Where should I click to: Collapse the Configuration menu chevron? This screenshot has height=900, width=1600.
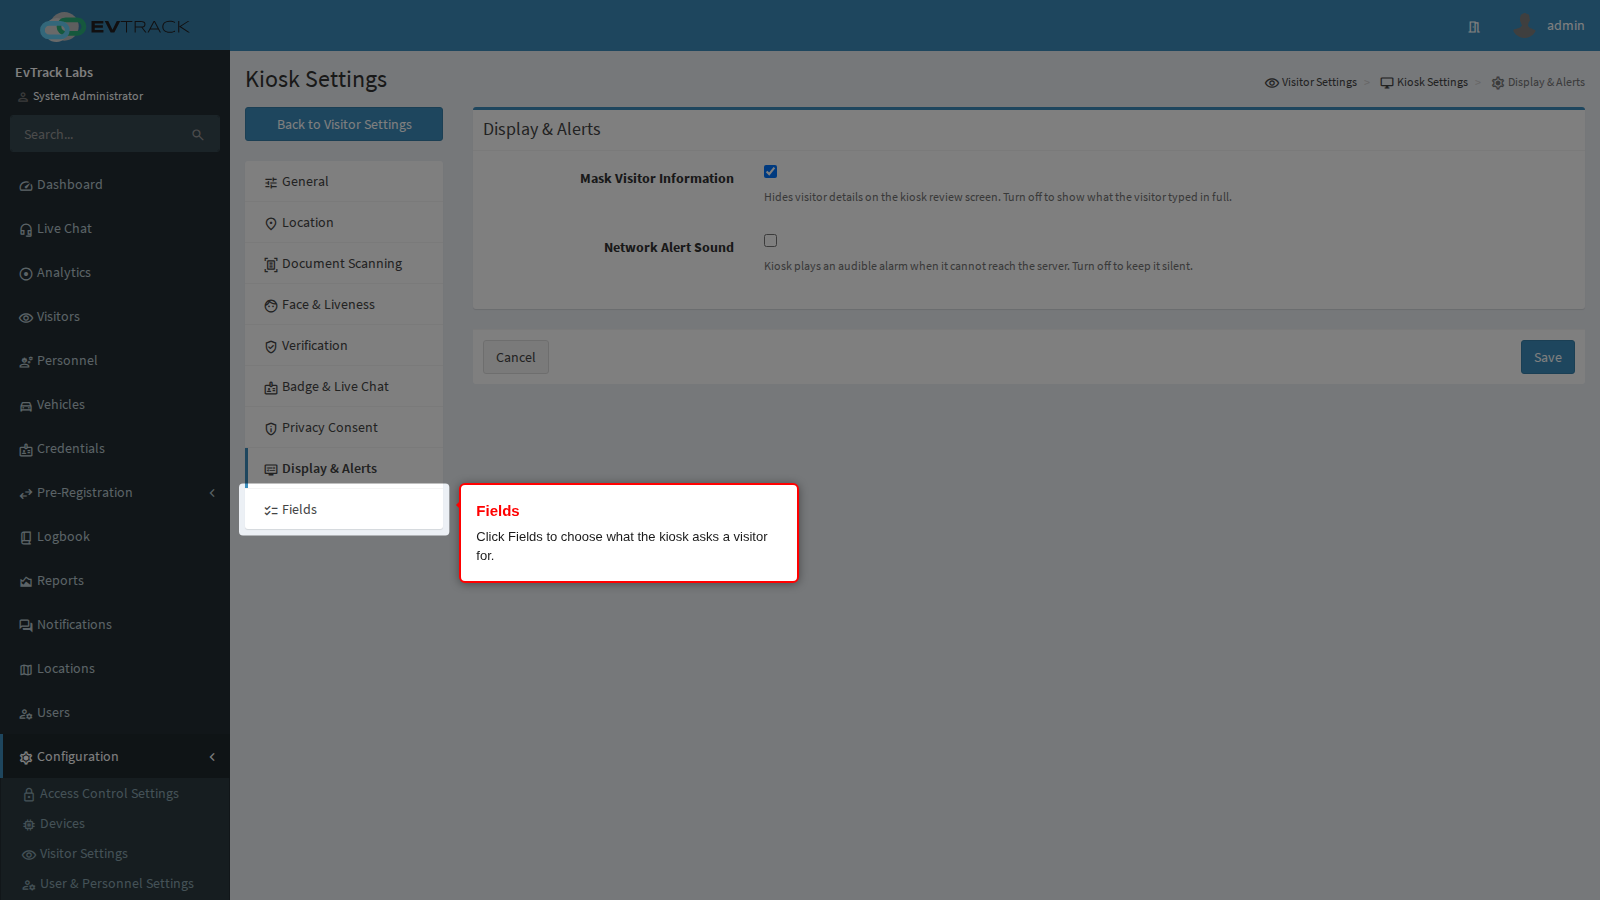[212, 757]
